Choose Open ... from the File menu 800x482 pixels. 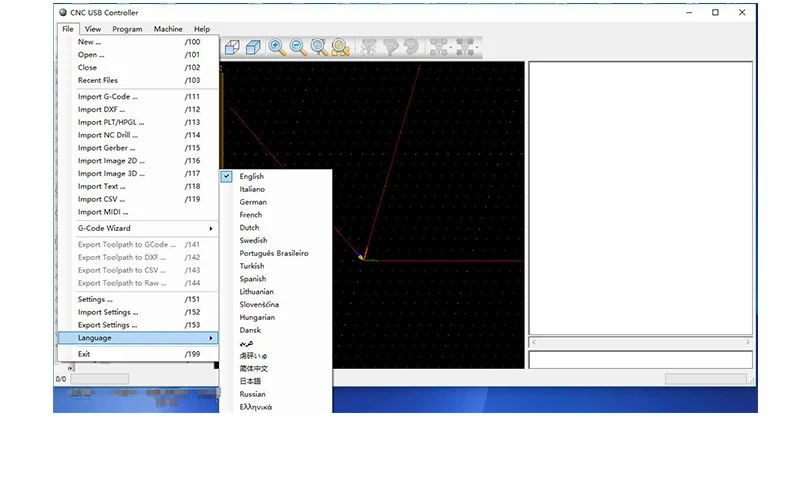(x=138, y=55)
